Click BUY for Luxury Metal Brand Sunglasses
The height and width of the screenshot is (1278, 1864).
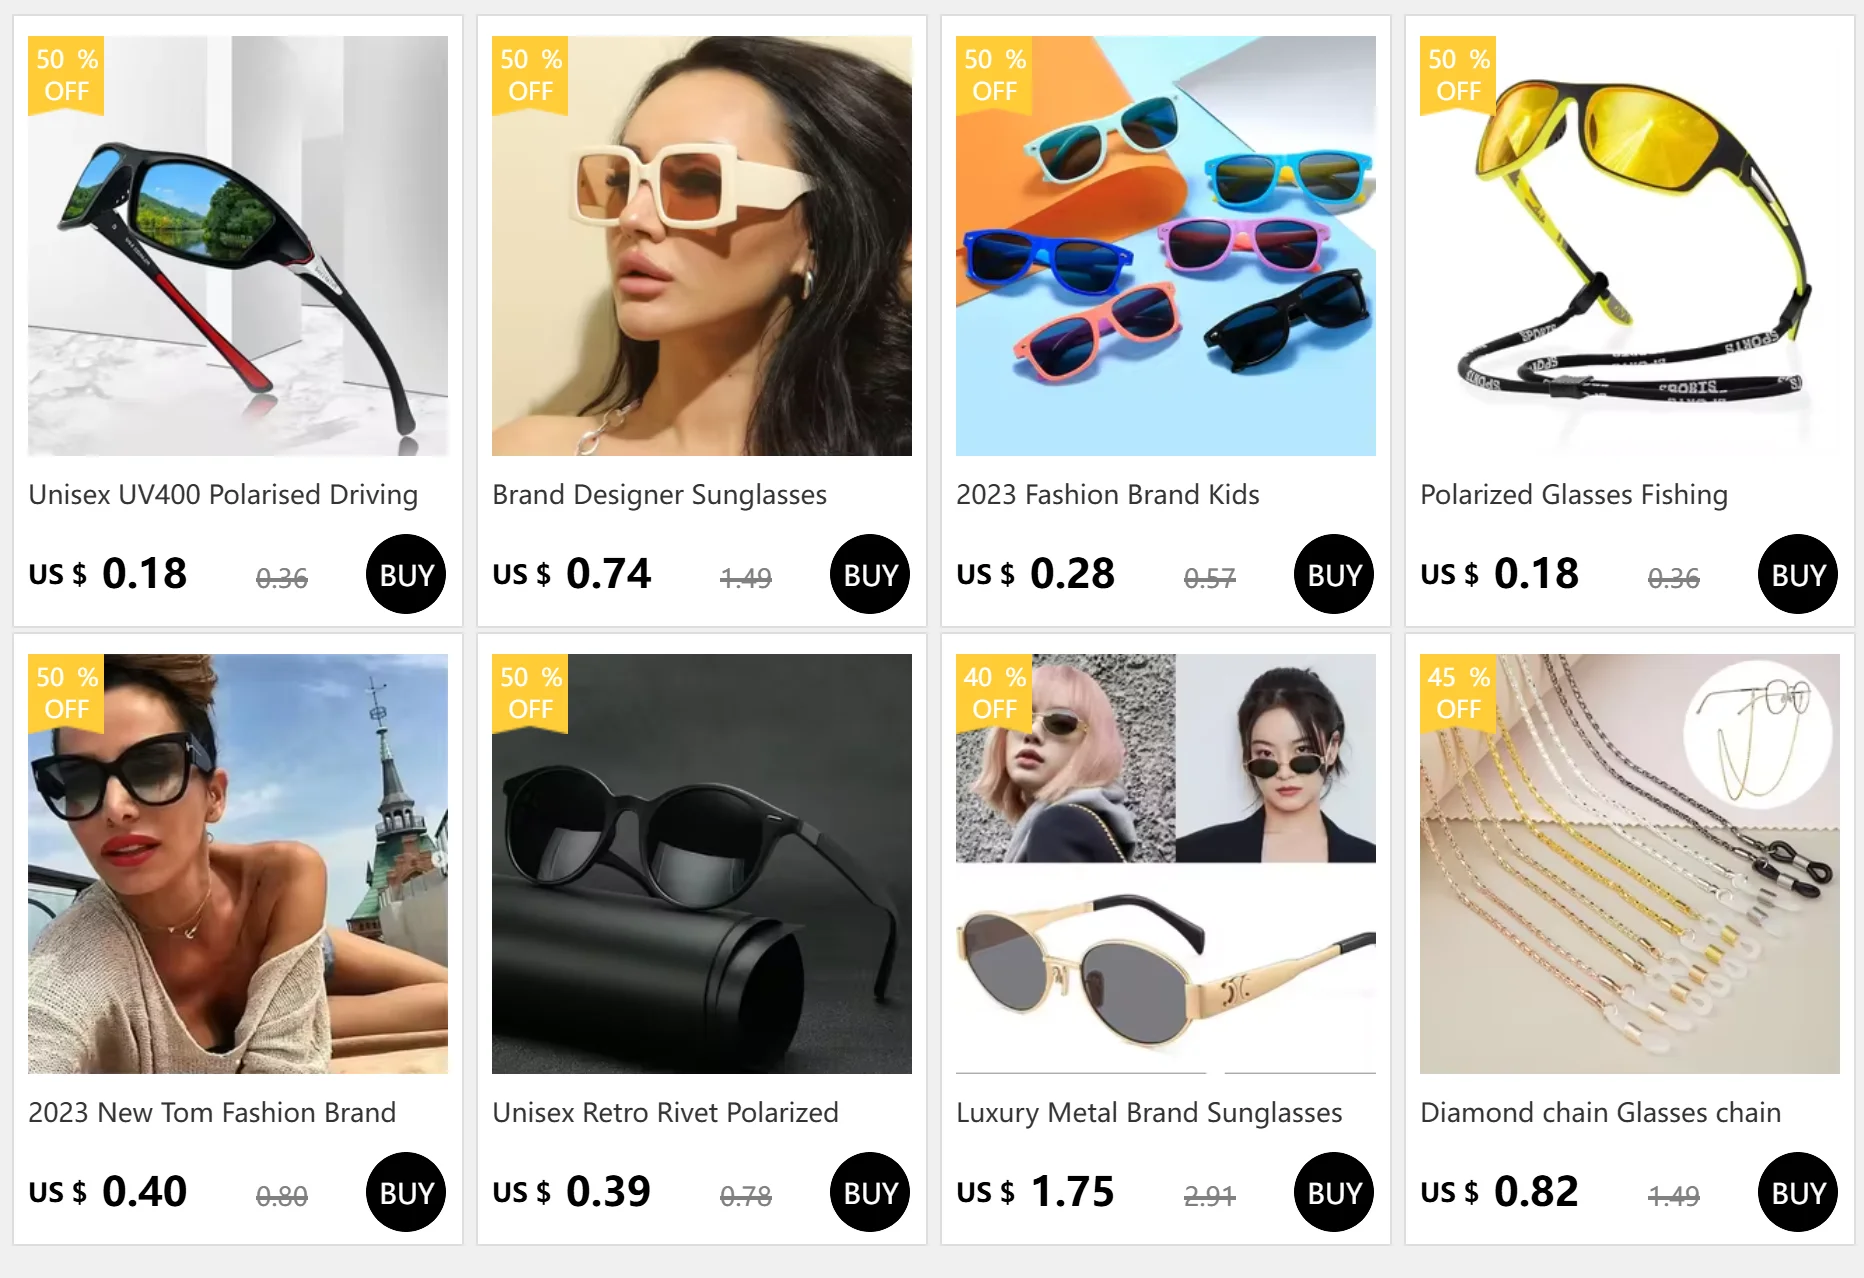[1334, 1192]
